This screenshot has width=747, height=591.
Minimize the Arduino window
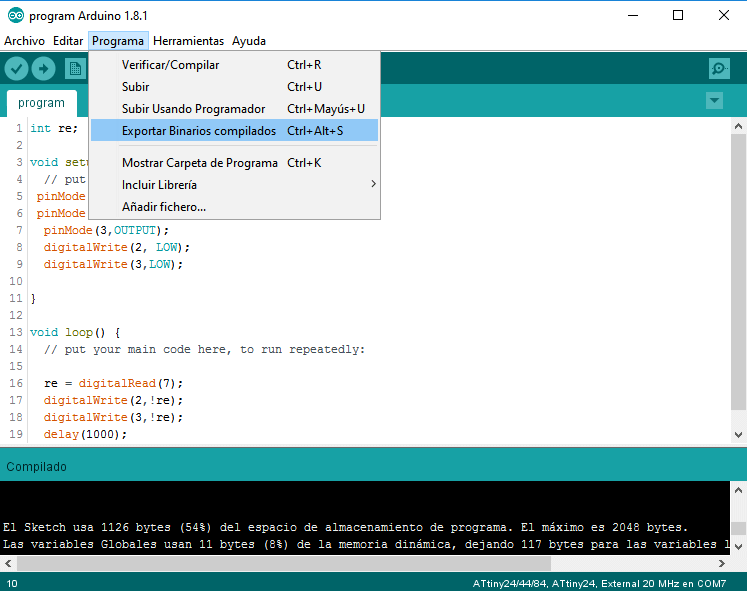[633, 15]
